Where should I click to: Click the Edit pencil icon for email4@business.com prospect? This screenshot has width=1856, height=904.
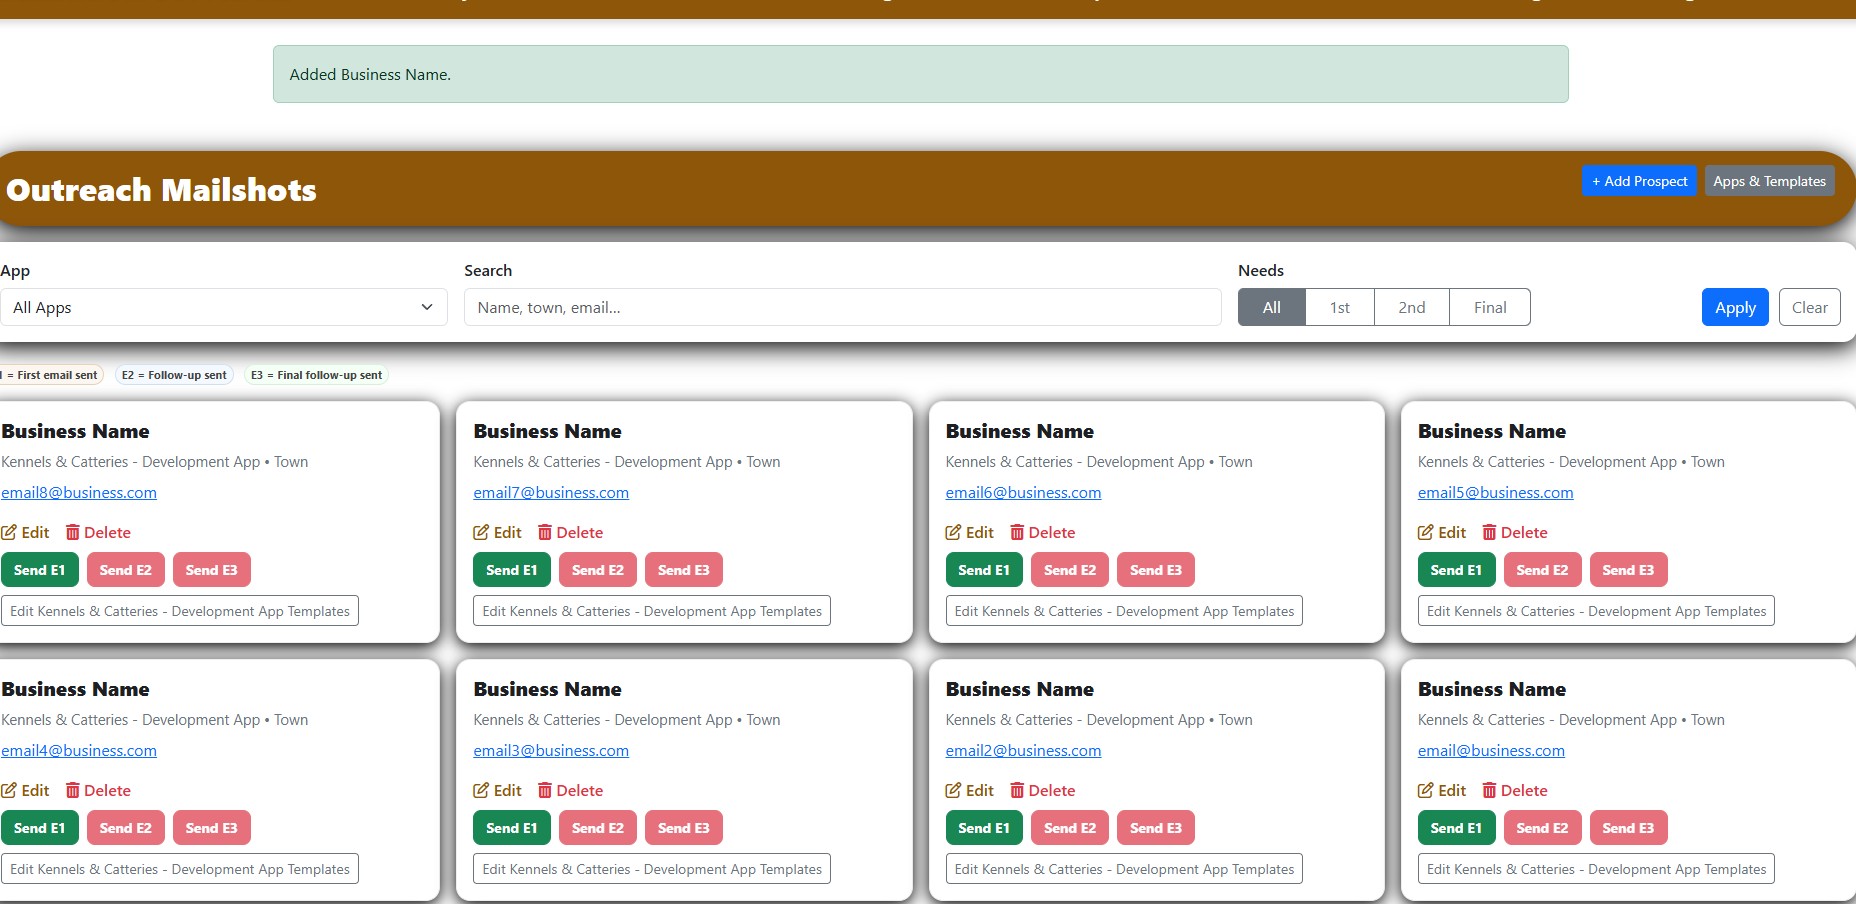click(10, 790)
